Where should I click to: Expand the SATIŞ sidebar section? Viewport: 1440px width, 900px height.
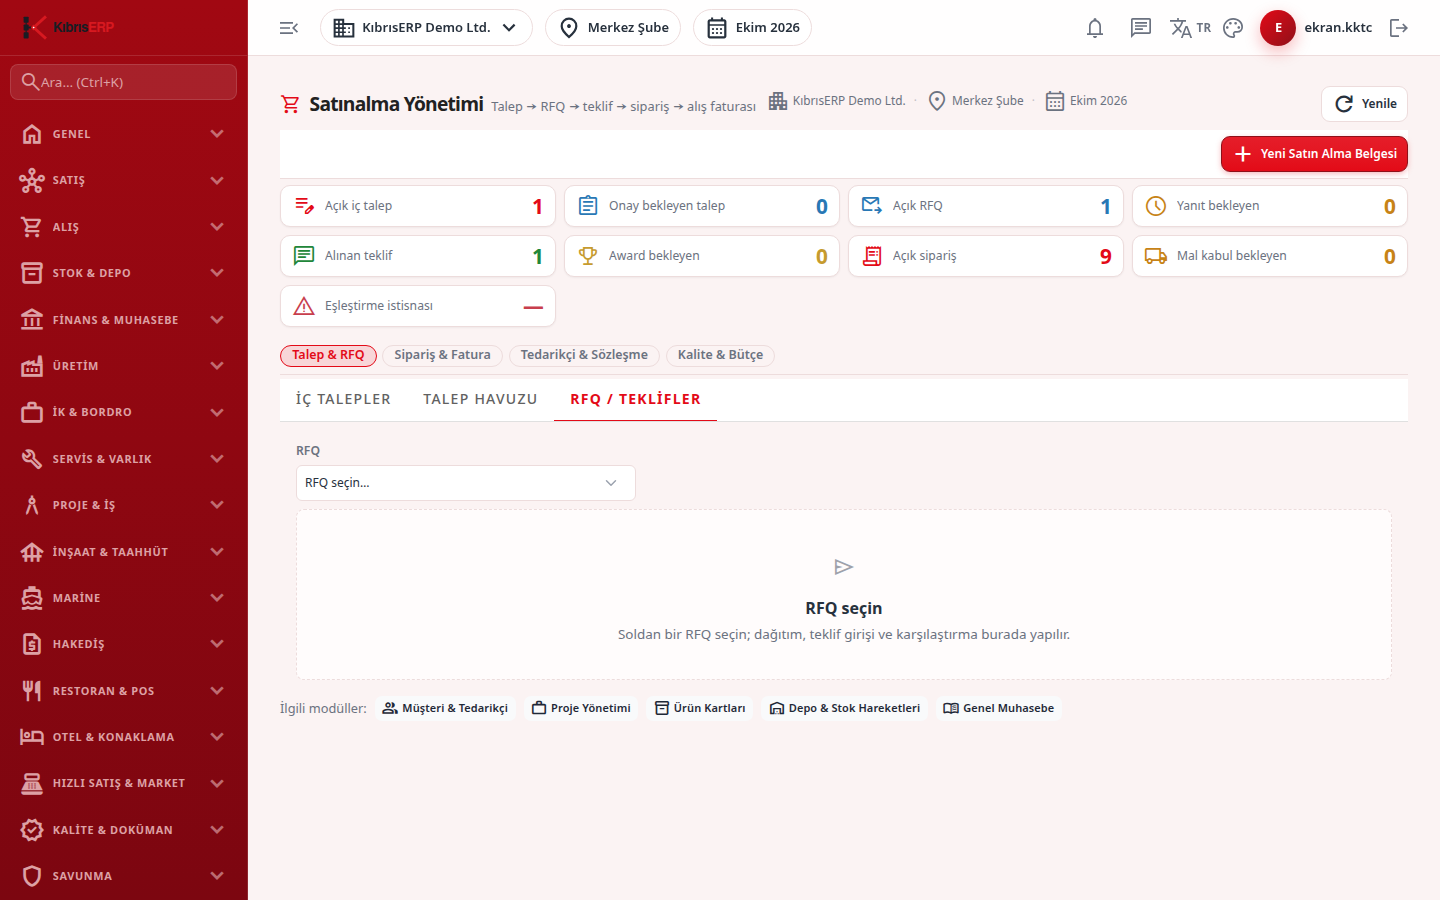pyautogui.click(x=124, y=180)
